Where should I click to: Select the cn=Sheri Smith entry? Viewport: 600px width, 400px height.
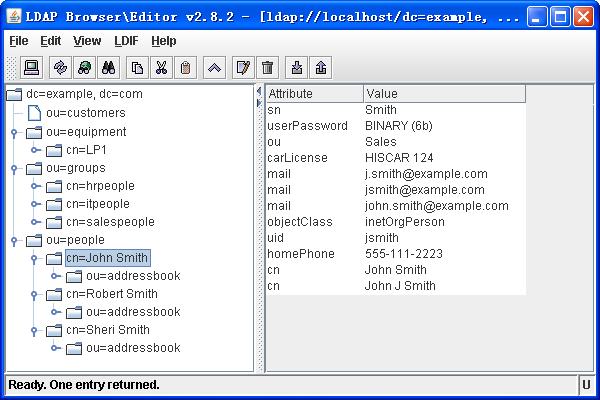tap(107, 330)
